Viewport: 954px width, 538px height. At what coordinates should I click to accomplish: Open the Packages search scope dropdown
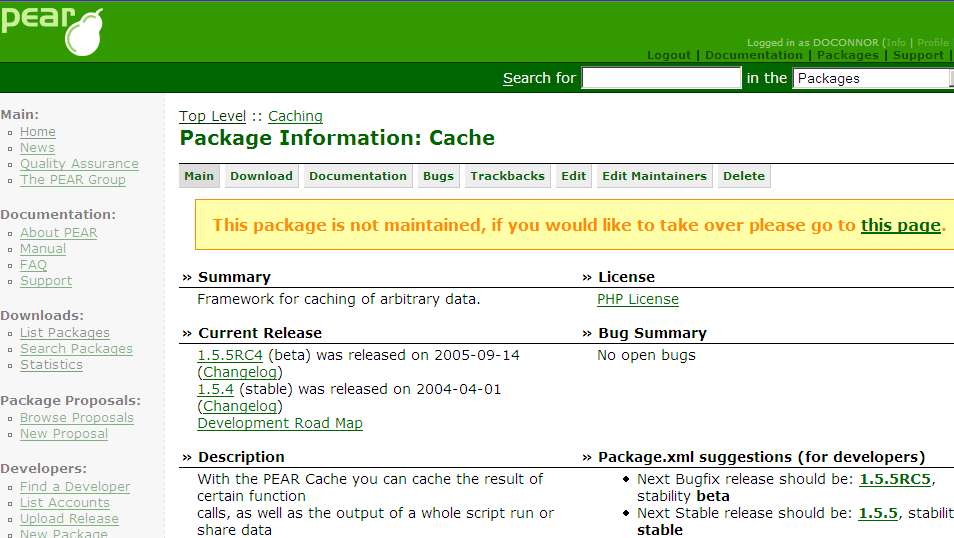tap(873, 78)
